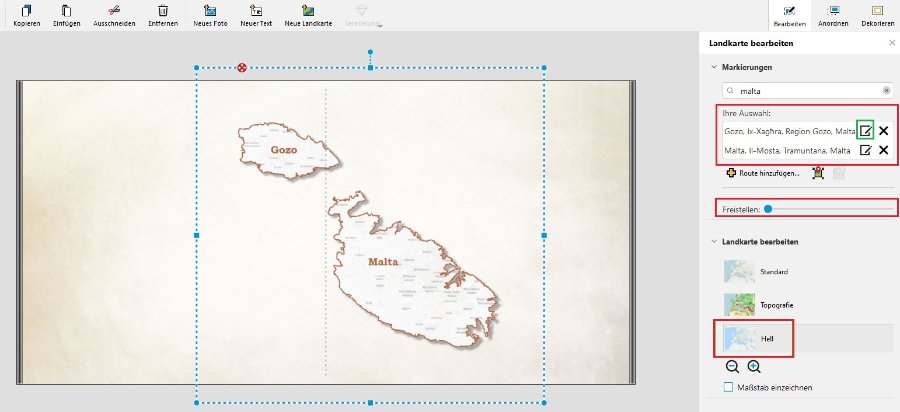Zoom out the map with minus magnifier

[733, 367]
